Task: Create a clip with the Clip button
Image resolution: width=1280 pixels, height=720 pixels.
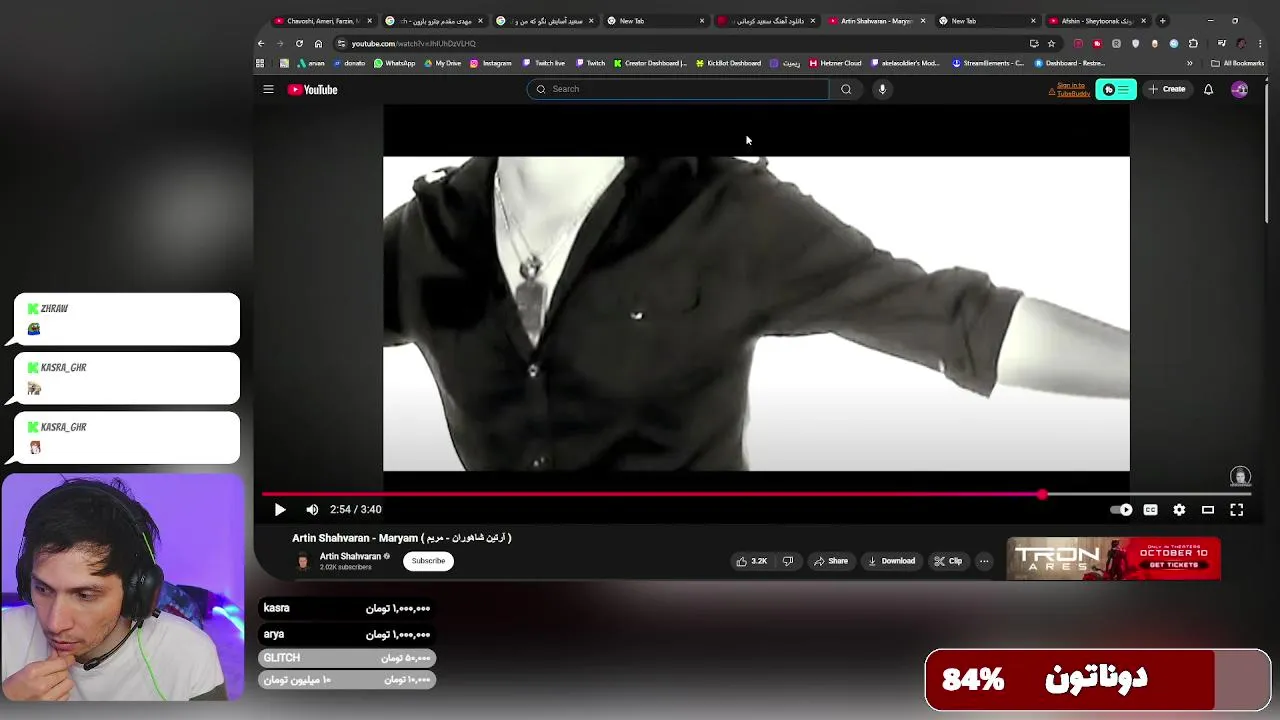Action: (x=948, y=561)
